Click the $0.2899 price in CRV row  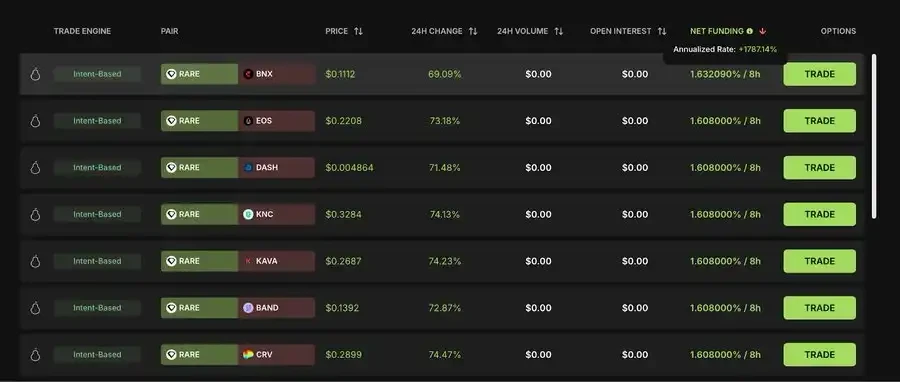343,354
